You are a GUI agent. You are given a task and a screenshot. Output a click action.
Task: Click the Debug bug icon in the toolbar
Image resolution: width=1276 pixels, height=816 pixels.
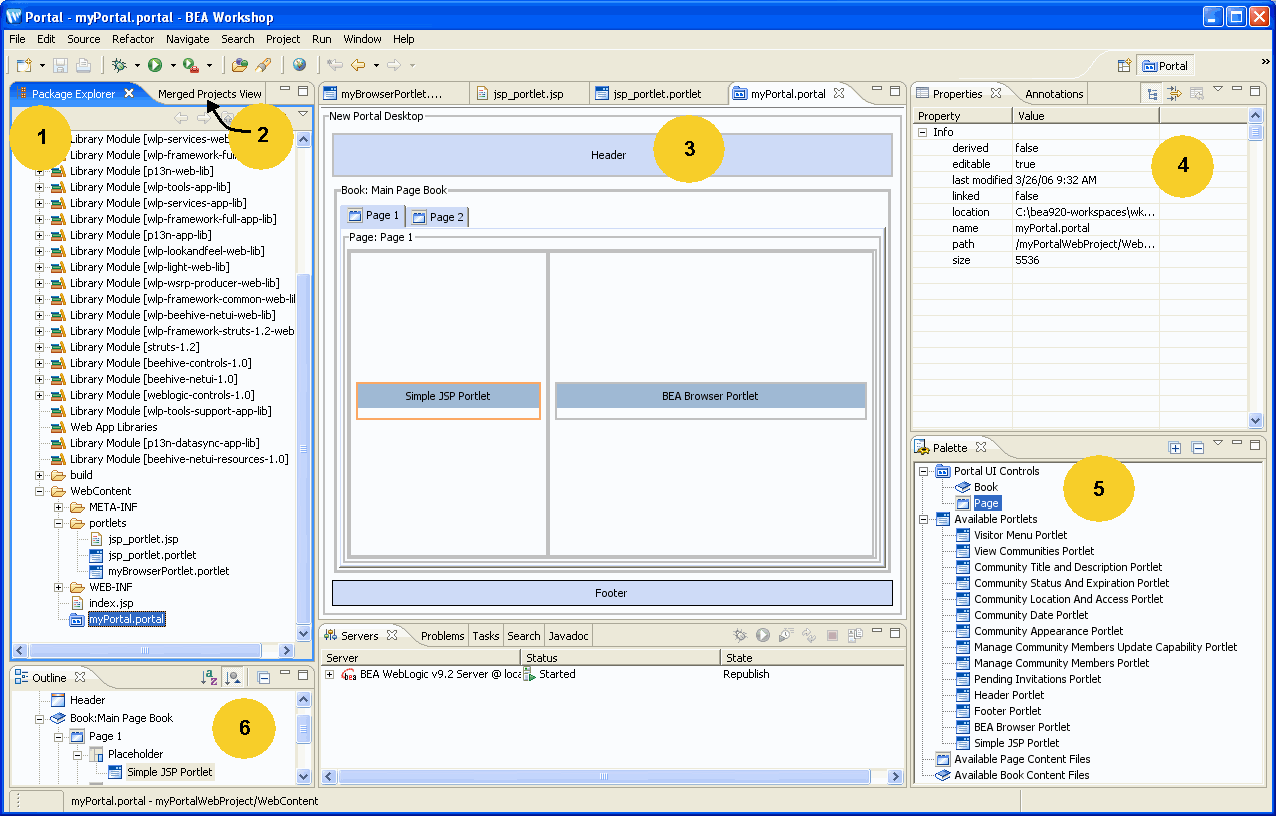coord(119,65)
